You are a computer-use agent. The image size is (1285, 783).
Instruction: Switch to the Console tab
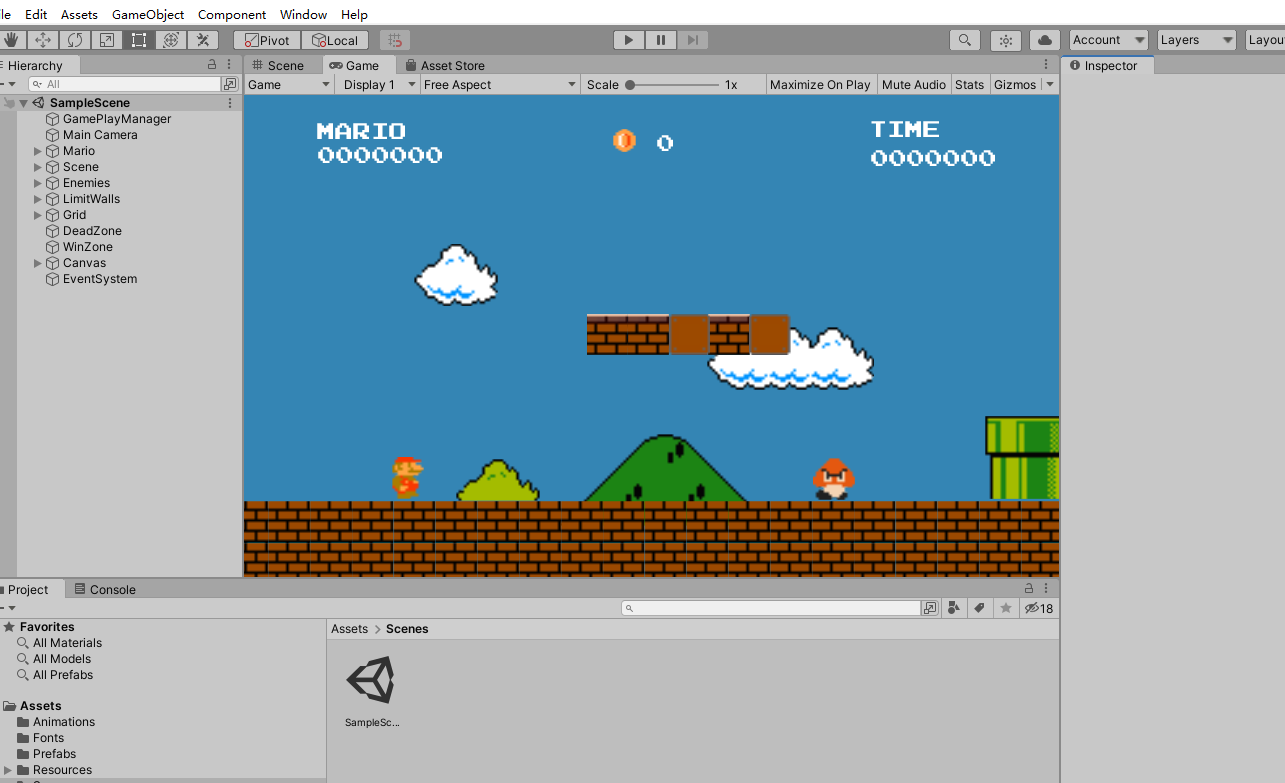pyautogui.click(x=105, y=589)
